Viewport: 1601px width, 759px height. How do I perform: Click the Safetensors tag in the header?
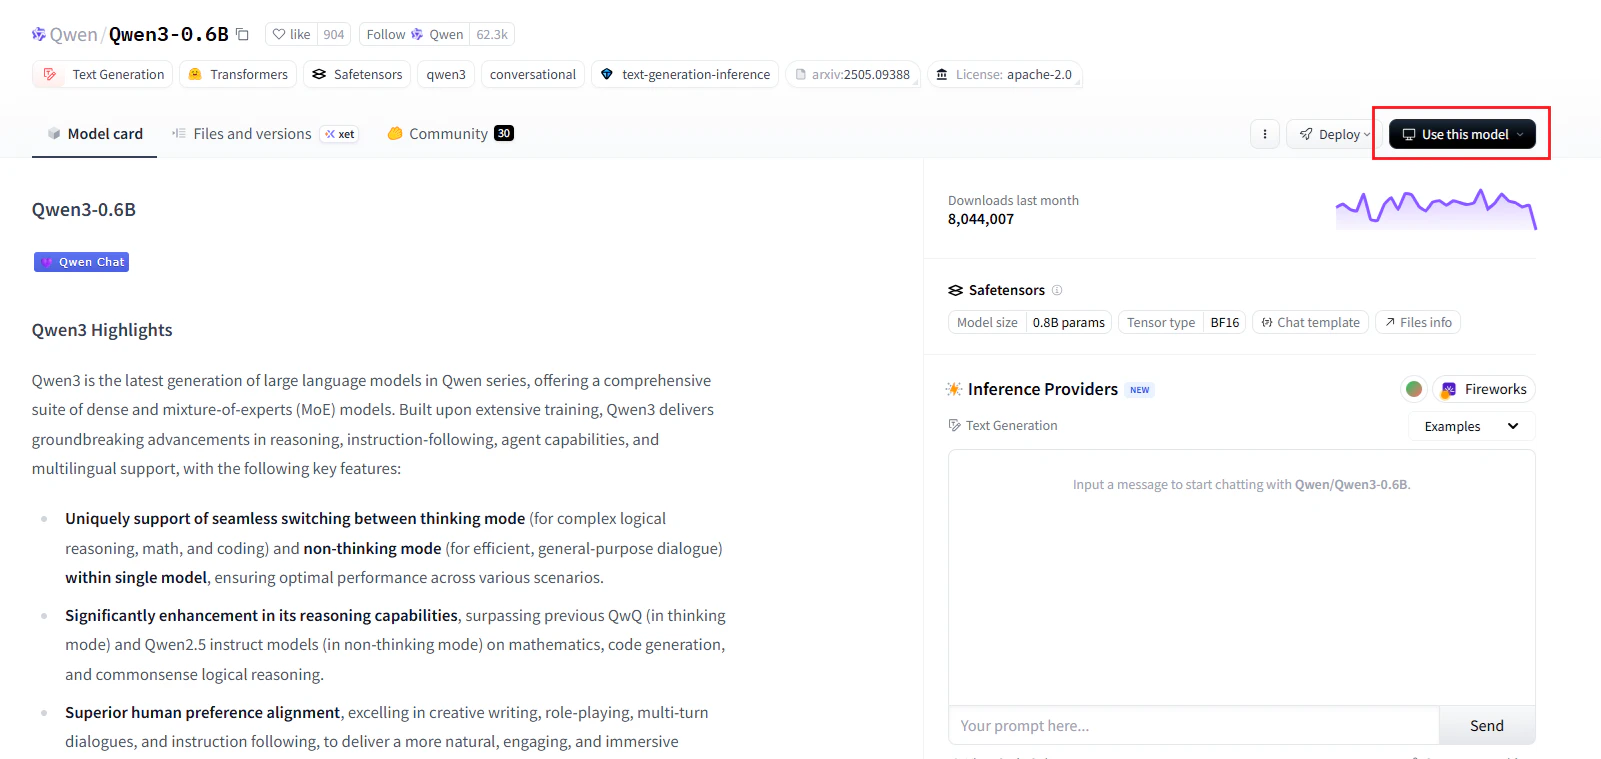click(x=357, y=74)
